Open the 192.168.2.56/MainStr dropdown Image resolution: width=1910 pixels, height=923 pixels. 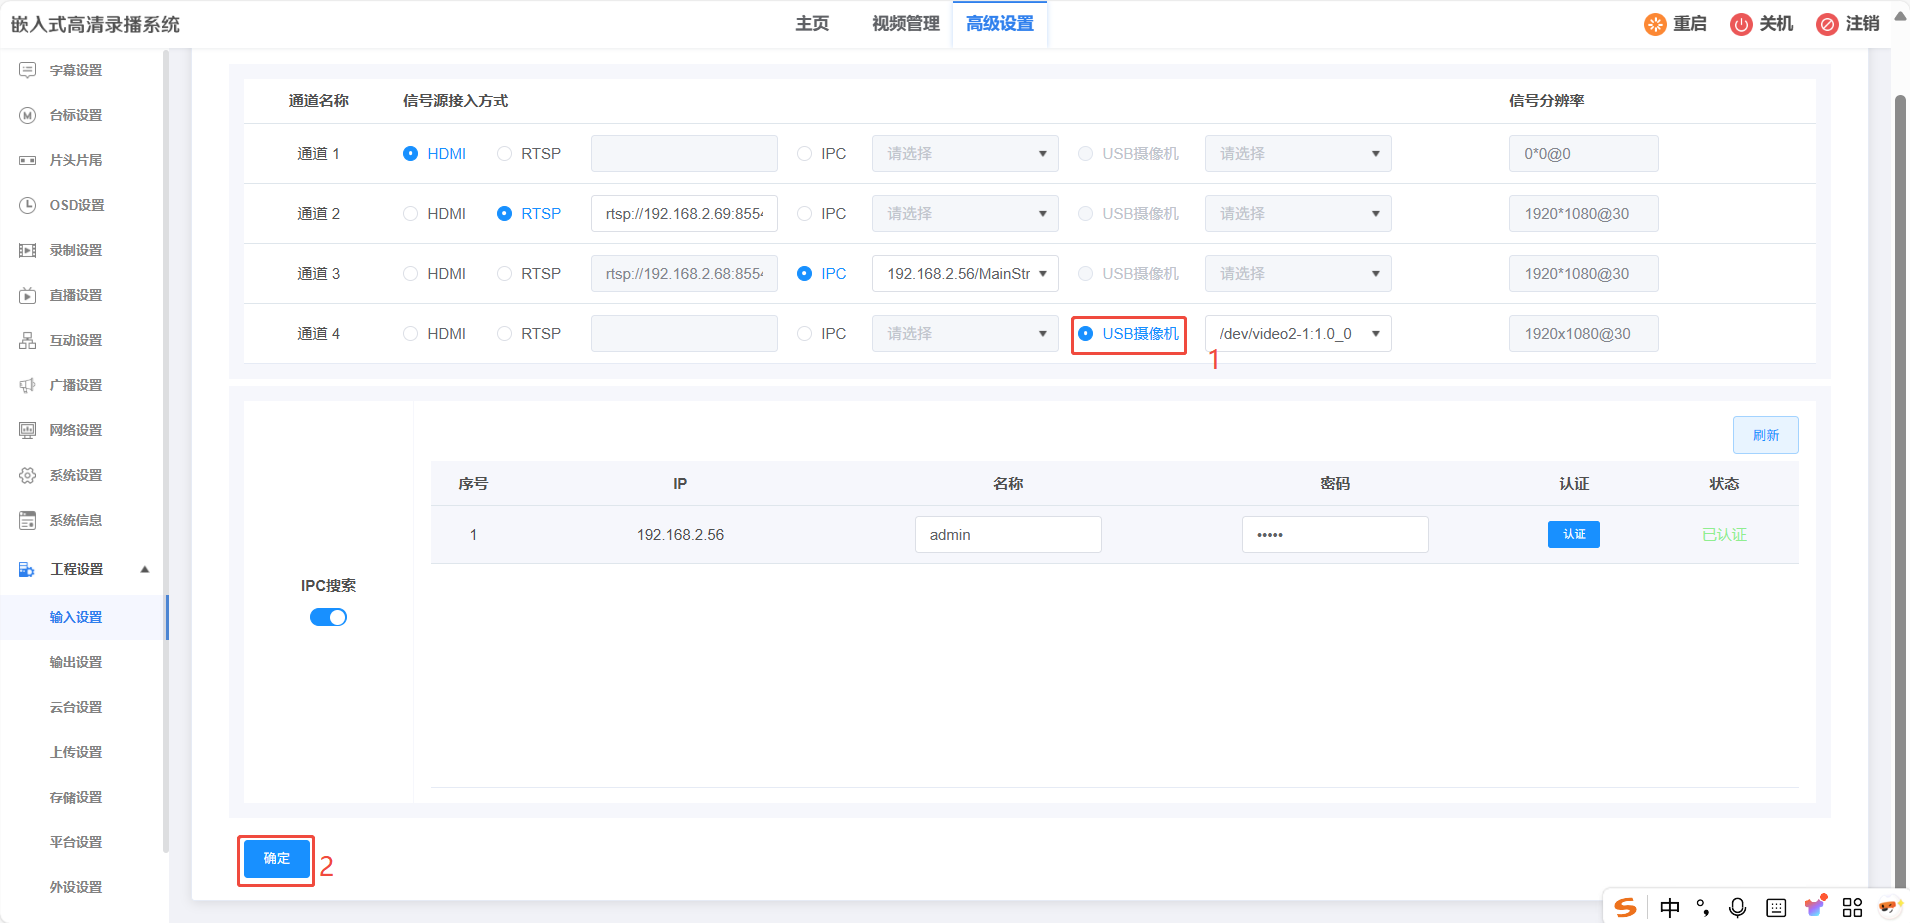(965, 273)
